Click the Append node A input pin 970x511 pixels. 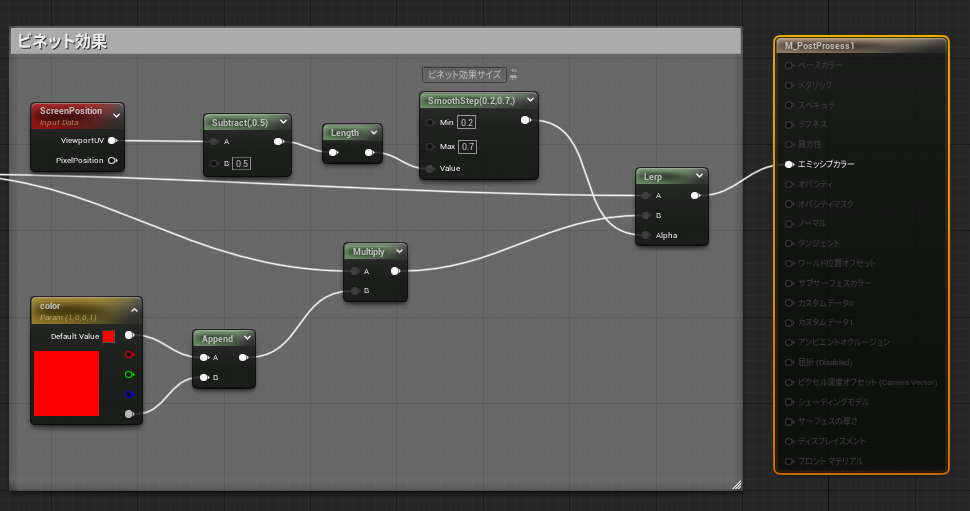204,358
